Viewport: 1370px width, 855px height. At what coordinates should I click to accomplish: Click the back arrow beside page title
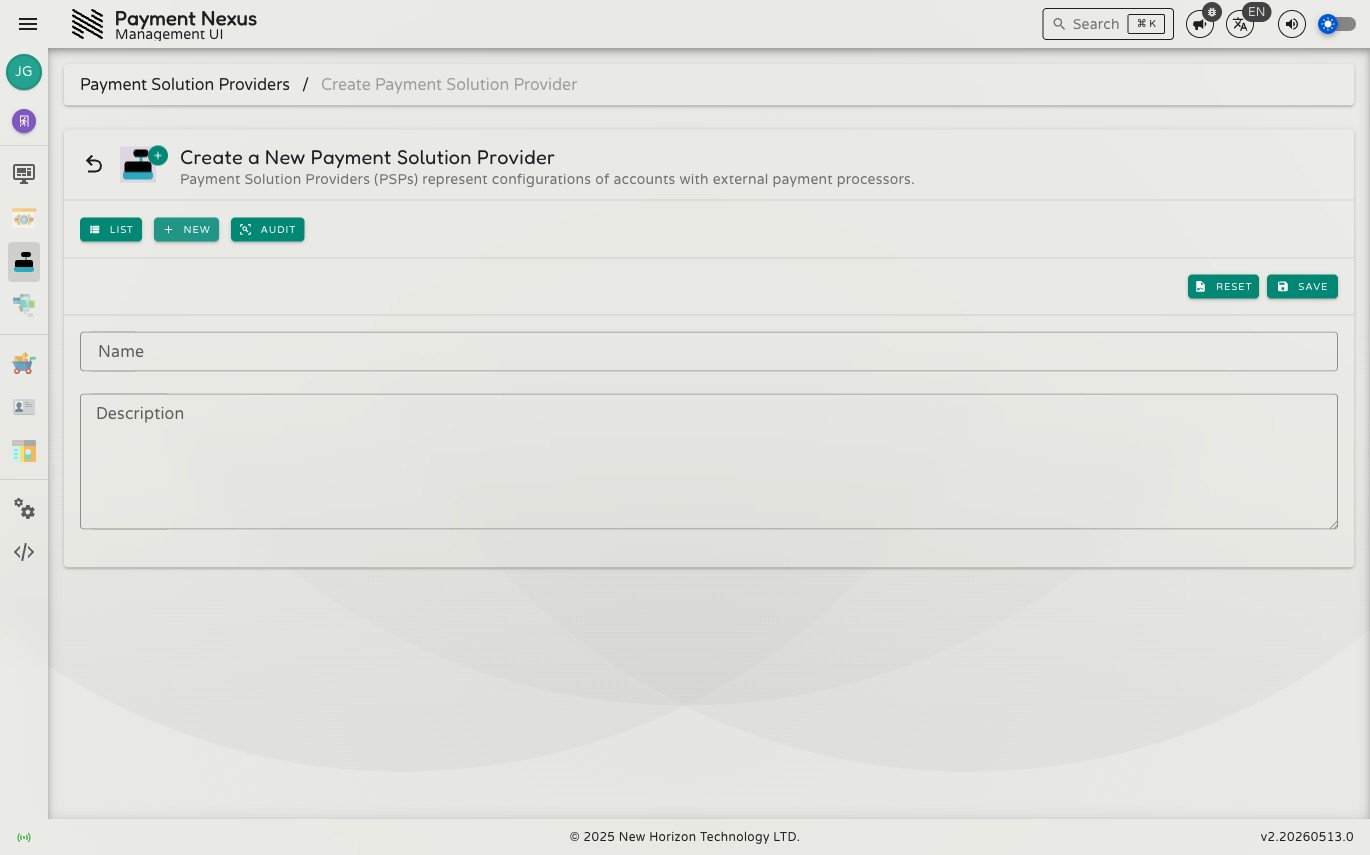click(94, 164)
